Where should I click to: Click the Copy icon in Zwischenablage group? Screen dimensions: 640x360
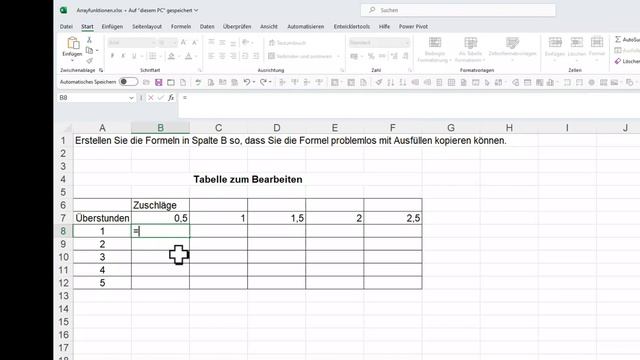[89, 50]
